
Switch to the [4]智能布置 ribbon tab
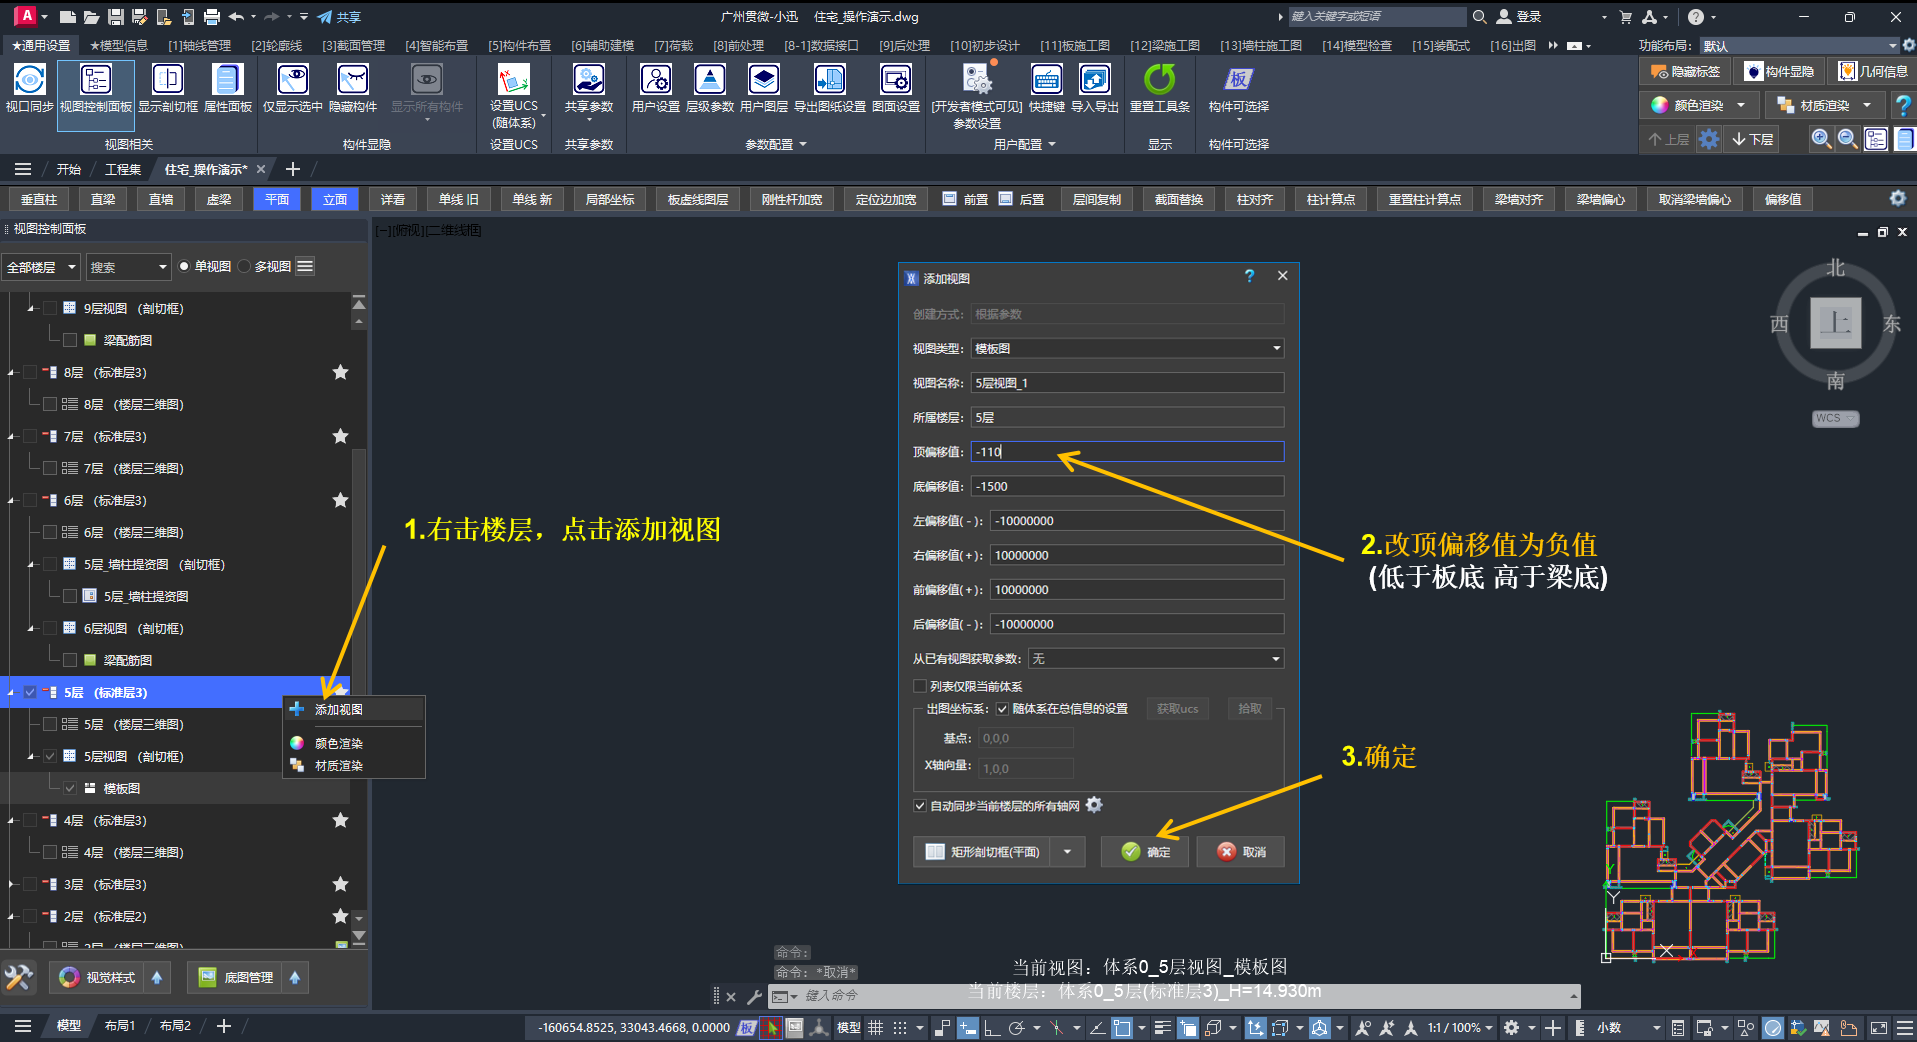tap(436, 46)
